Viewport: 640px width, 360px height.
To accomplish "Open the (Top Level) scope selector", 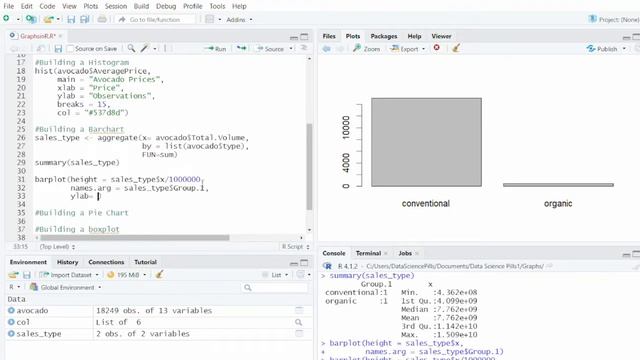I will pyautogui.click(x=57, y=247).
